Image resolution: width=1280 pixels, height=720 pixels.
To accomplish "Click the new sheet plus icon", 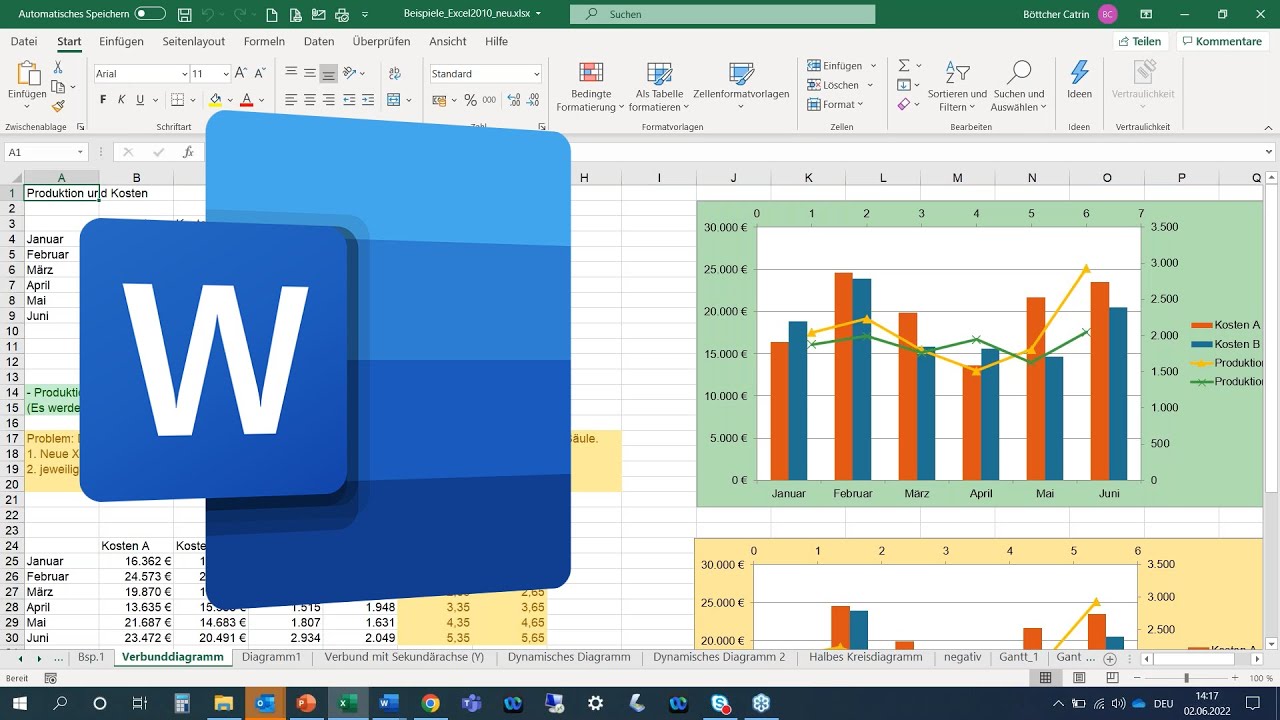I will pyautogui.click(x=1109, y=658).
